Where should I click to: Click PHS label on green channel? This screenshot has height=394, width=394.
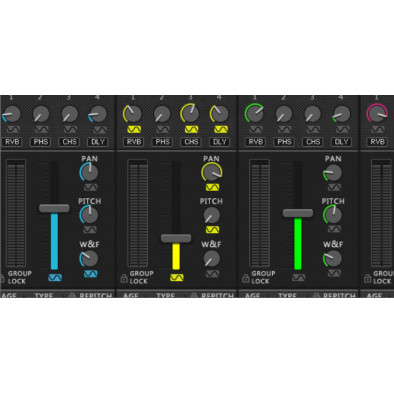point(284,142)
